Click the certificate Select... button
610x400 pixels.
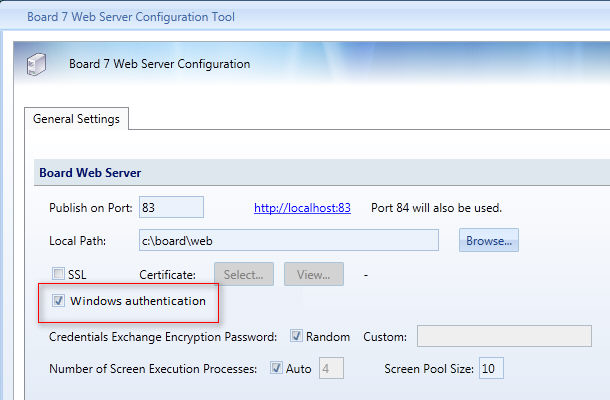[244, 274]
